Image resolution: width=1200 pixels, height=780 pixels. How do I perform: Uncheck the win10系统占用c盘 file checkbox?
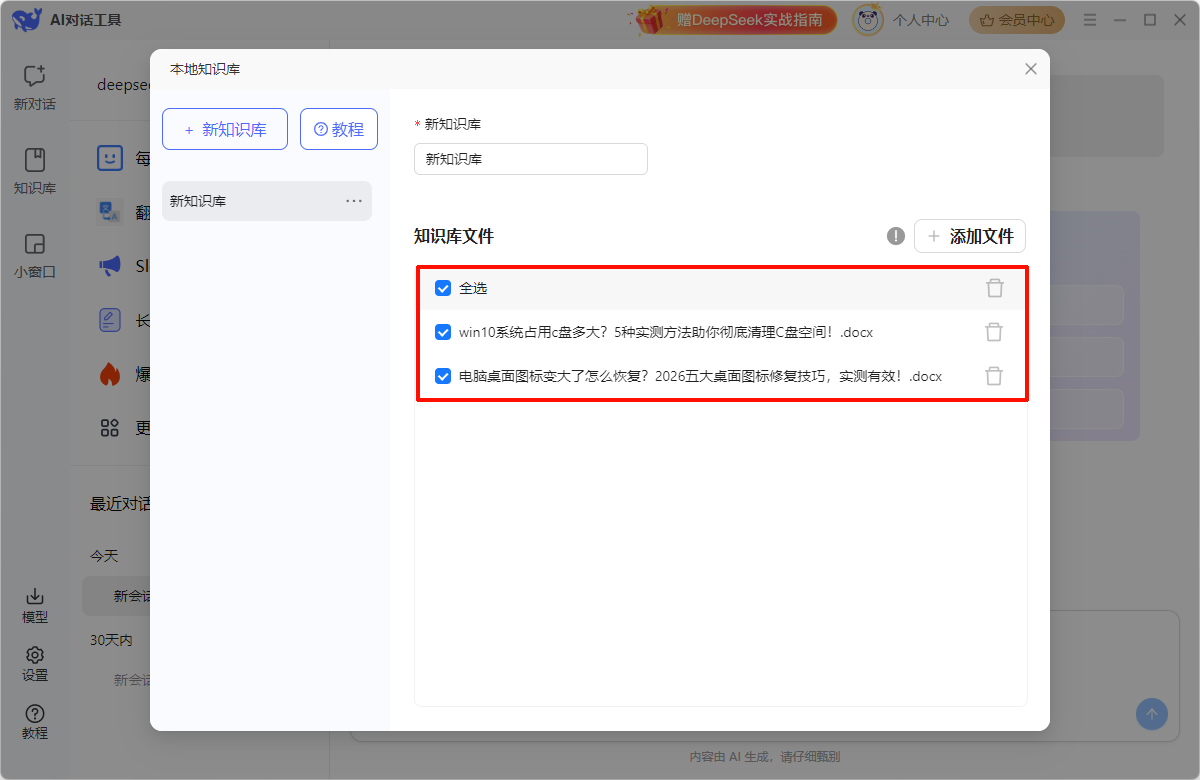443,332
